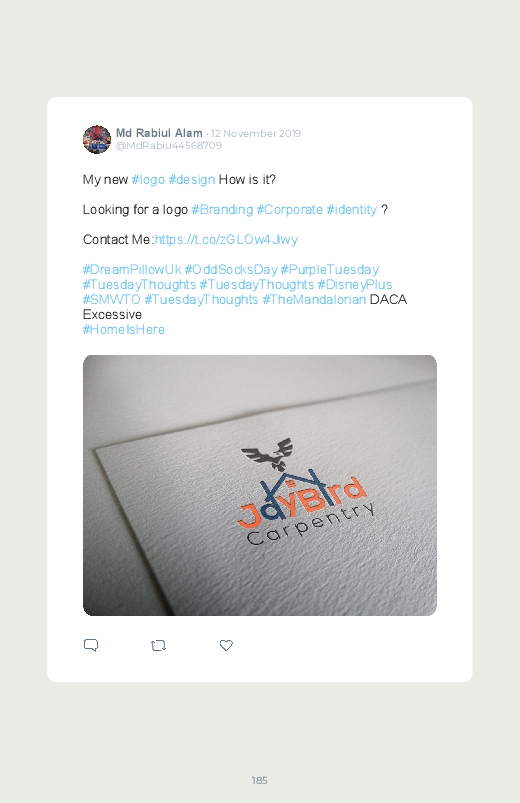Open the @MdRabiu44568709 handle
The width and height of the screenshot is (520, 803).
pyautogui.click(x=169, y=146)
